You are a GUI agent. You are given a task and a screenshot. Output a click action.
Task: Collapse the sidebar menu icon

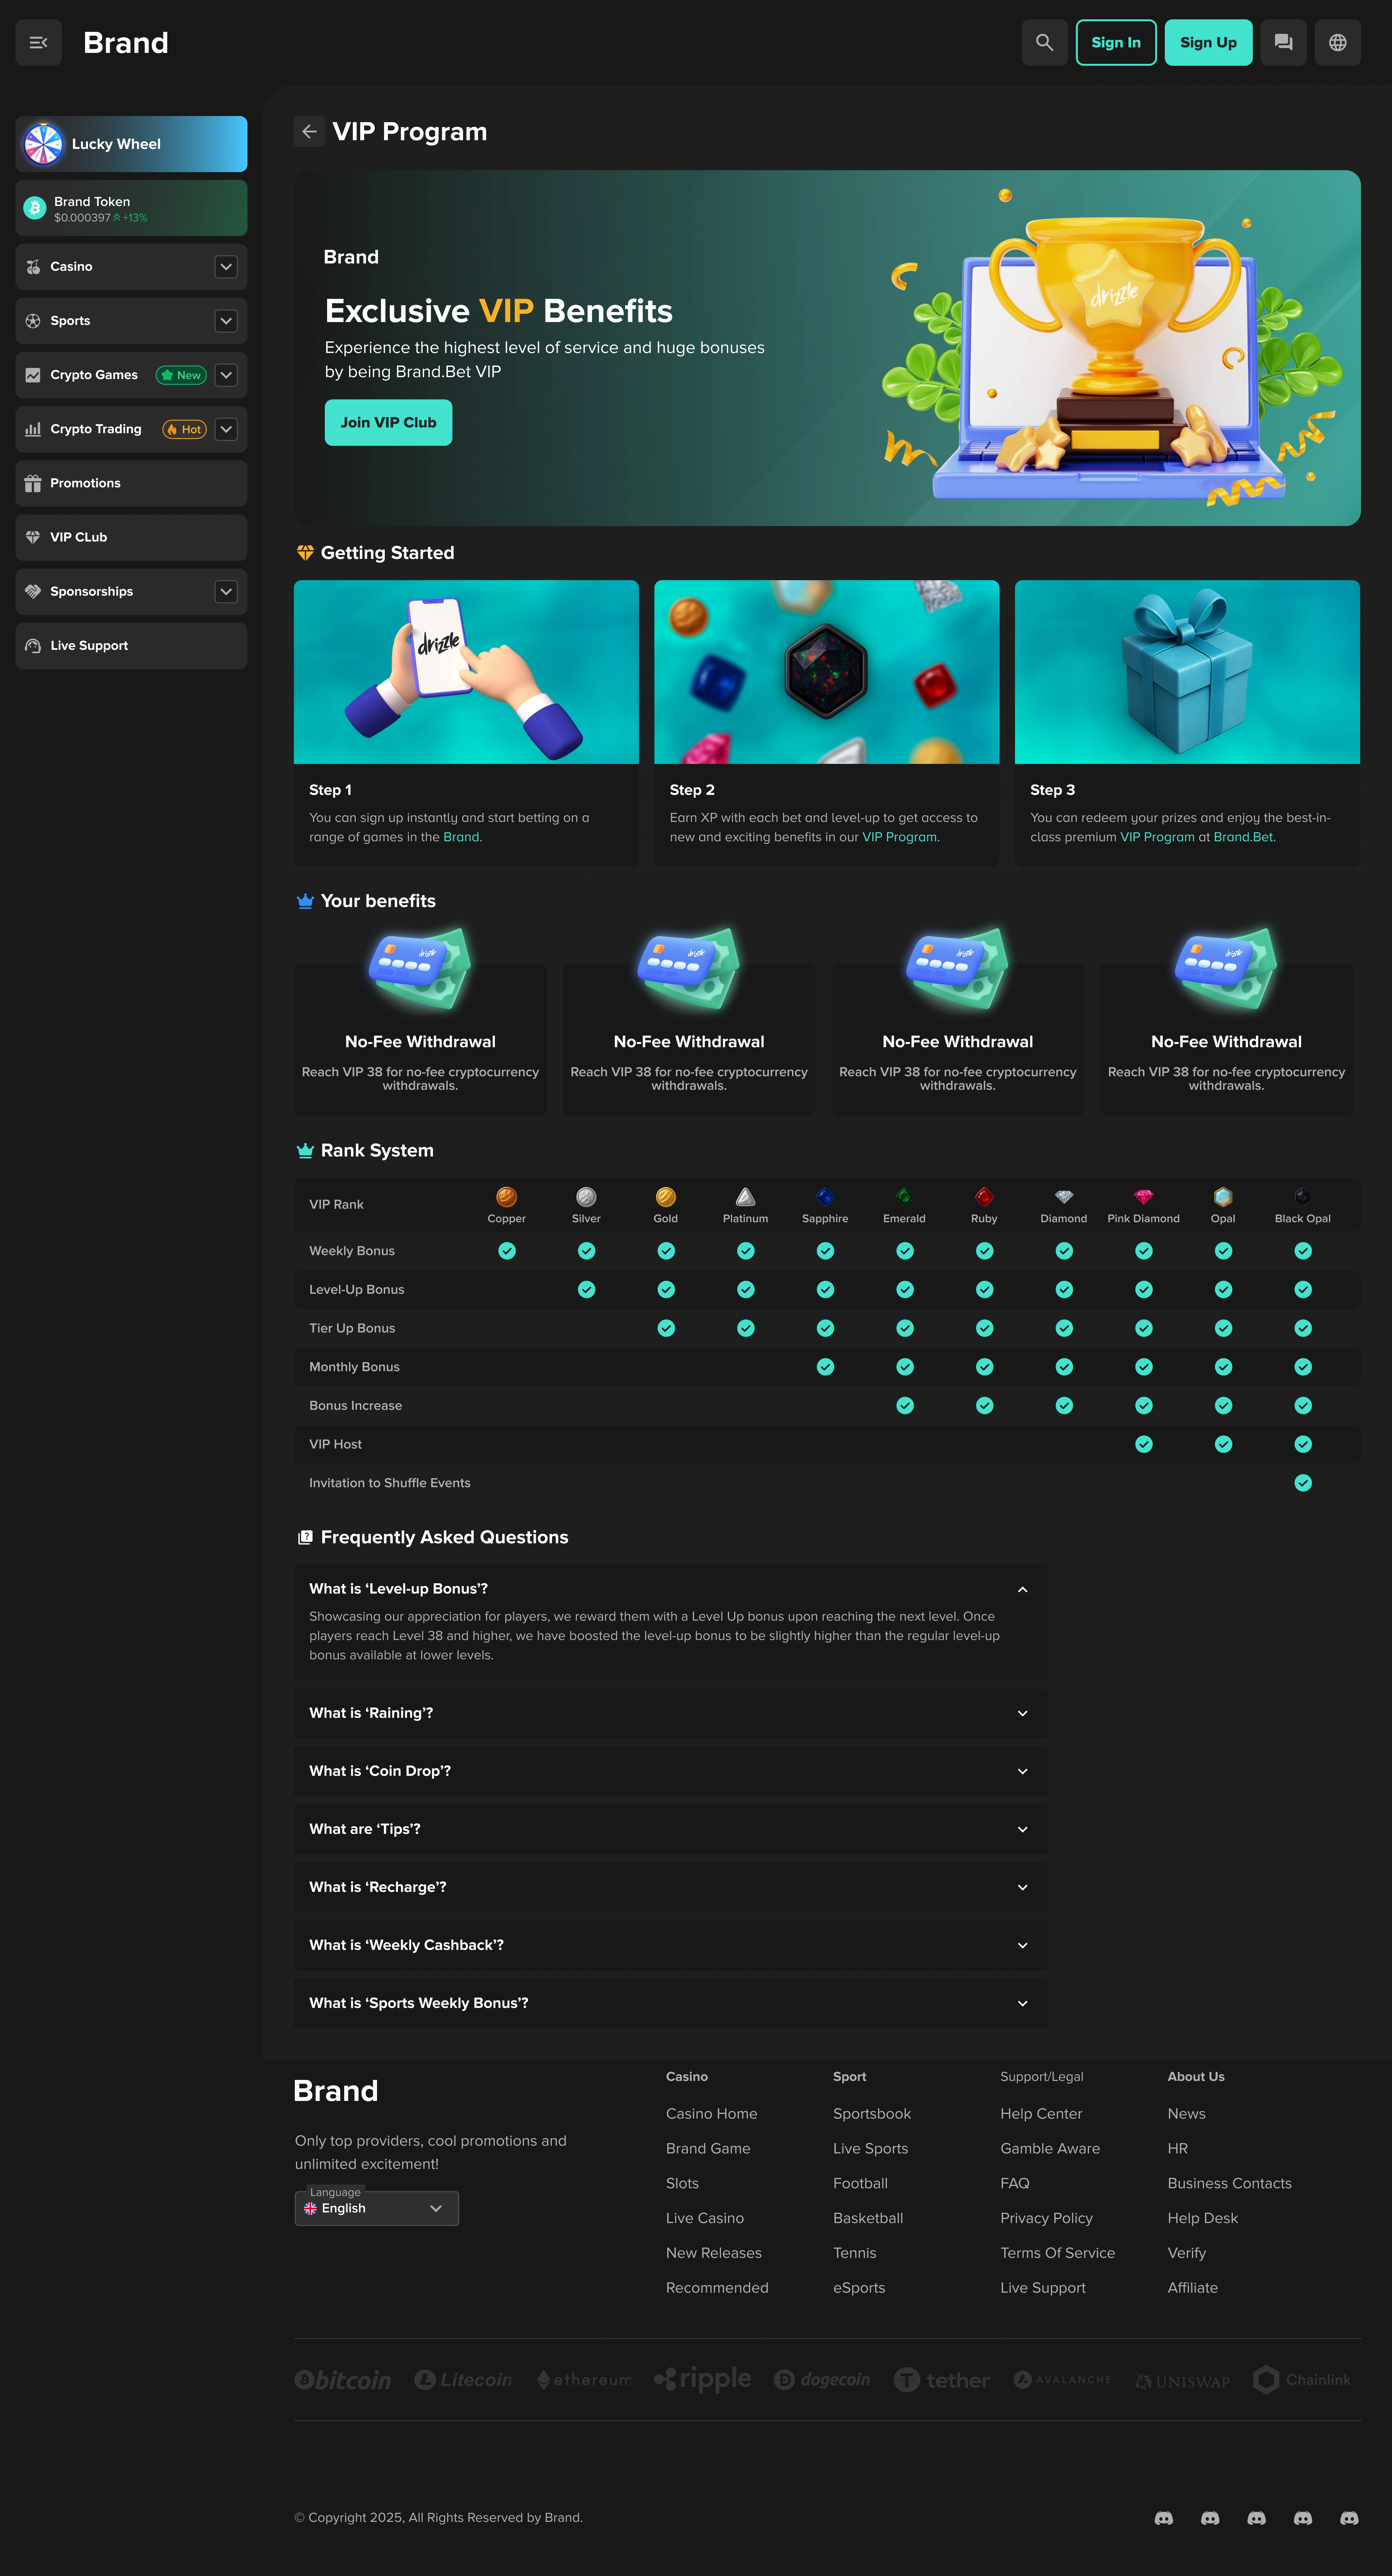38,43
